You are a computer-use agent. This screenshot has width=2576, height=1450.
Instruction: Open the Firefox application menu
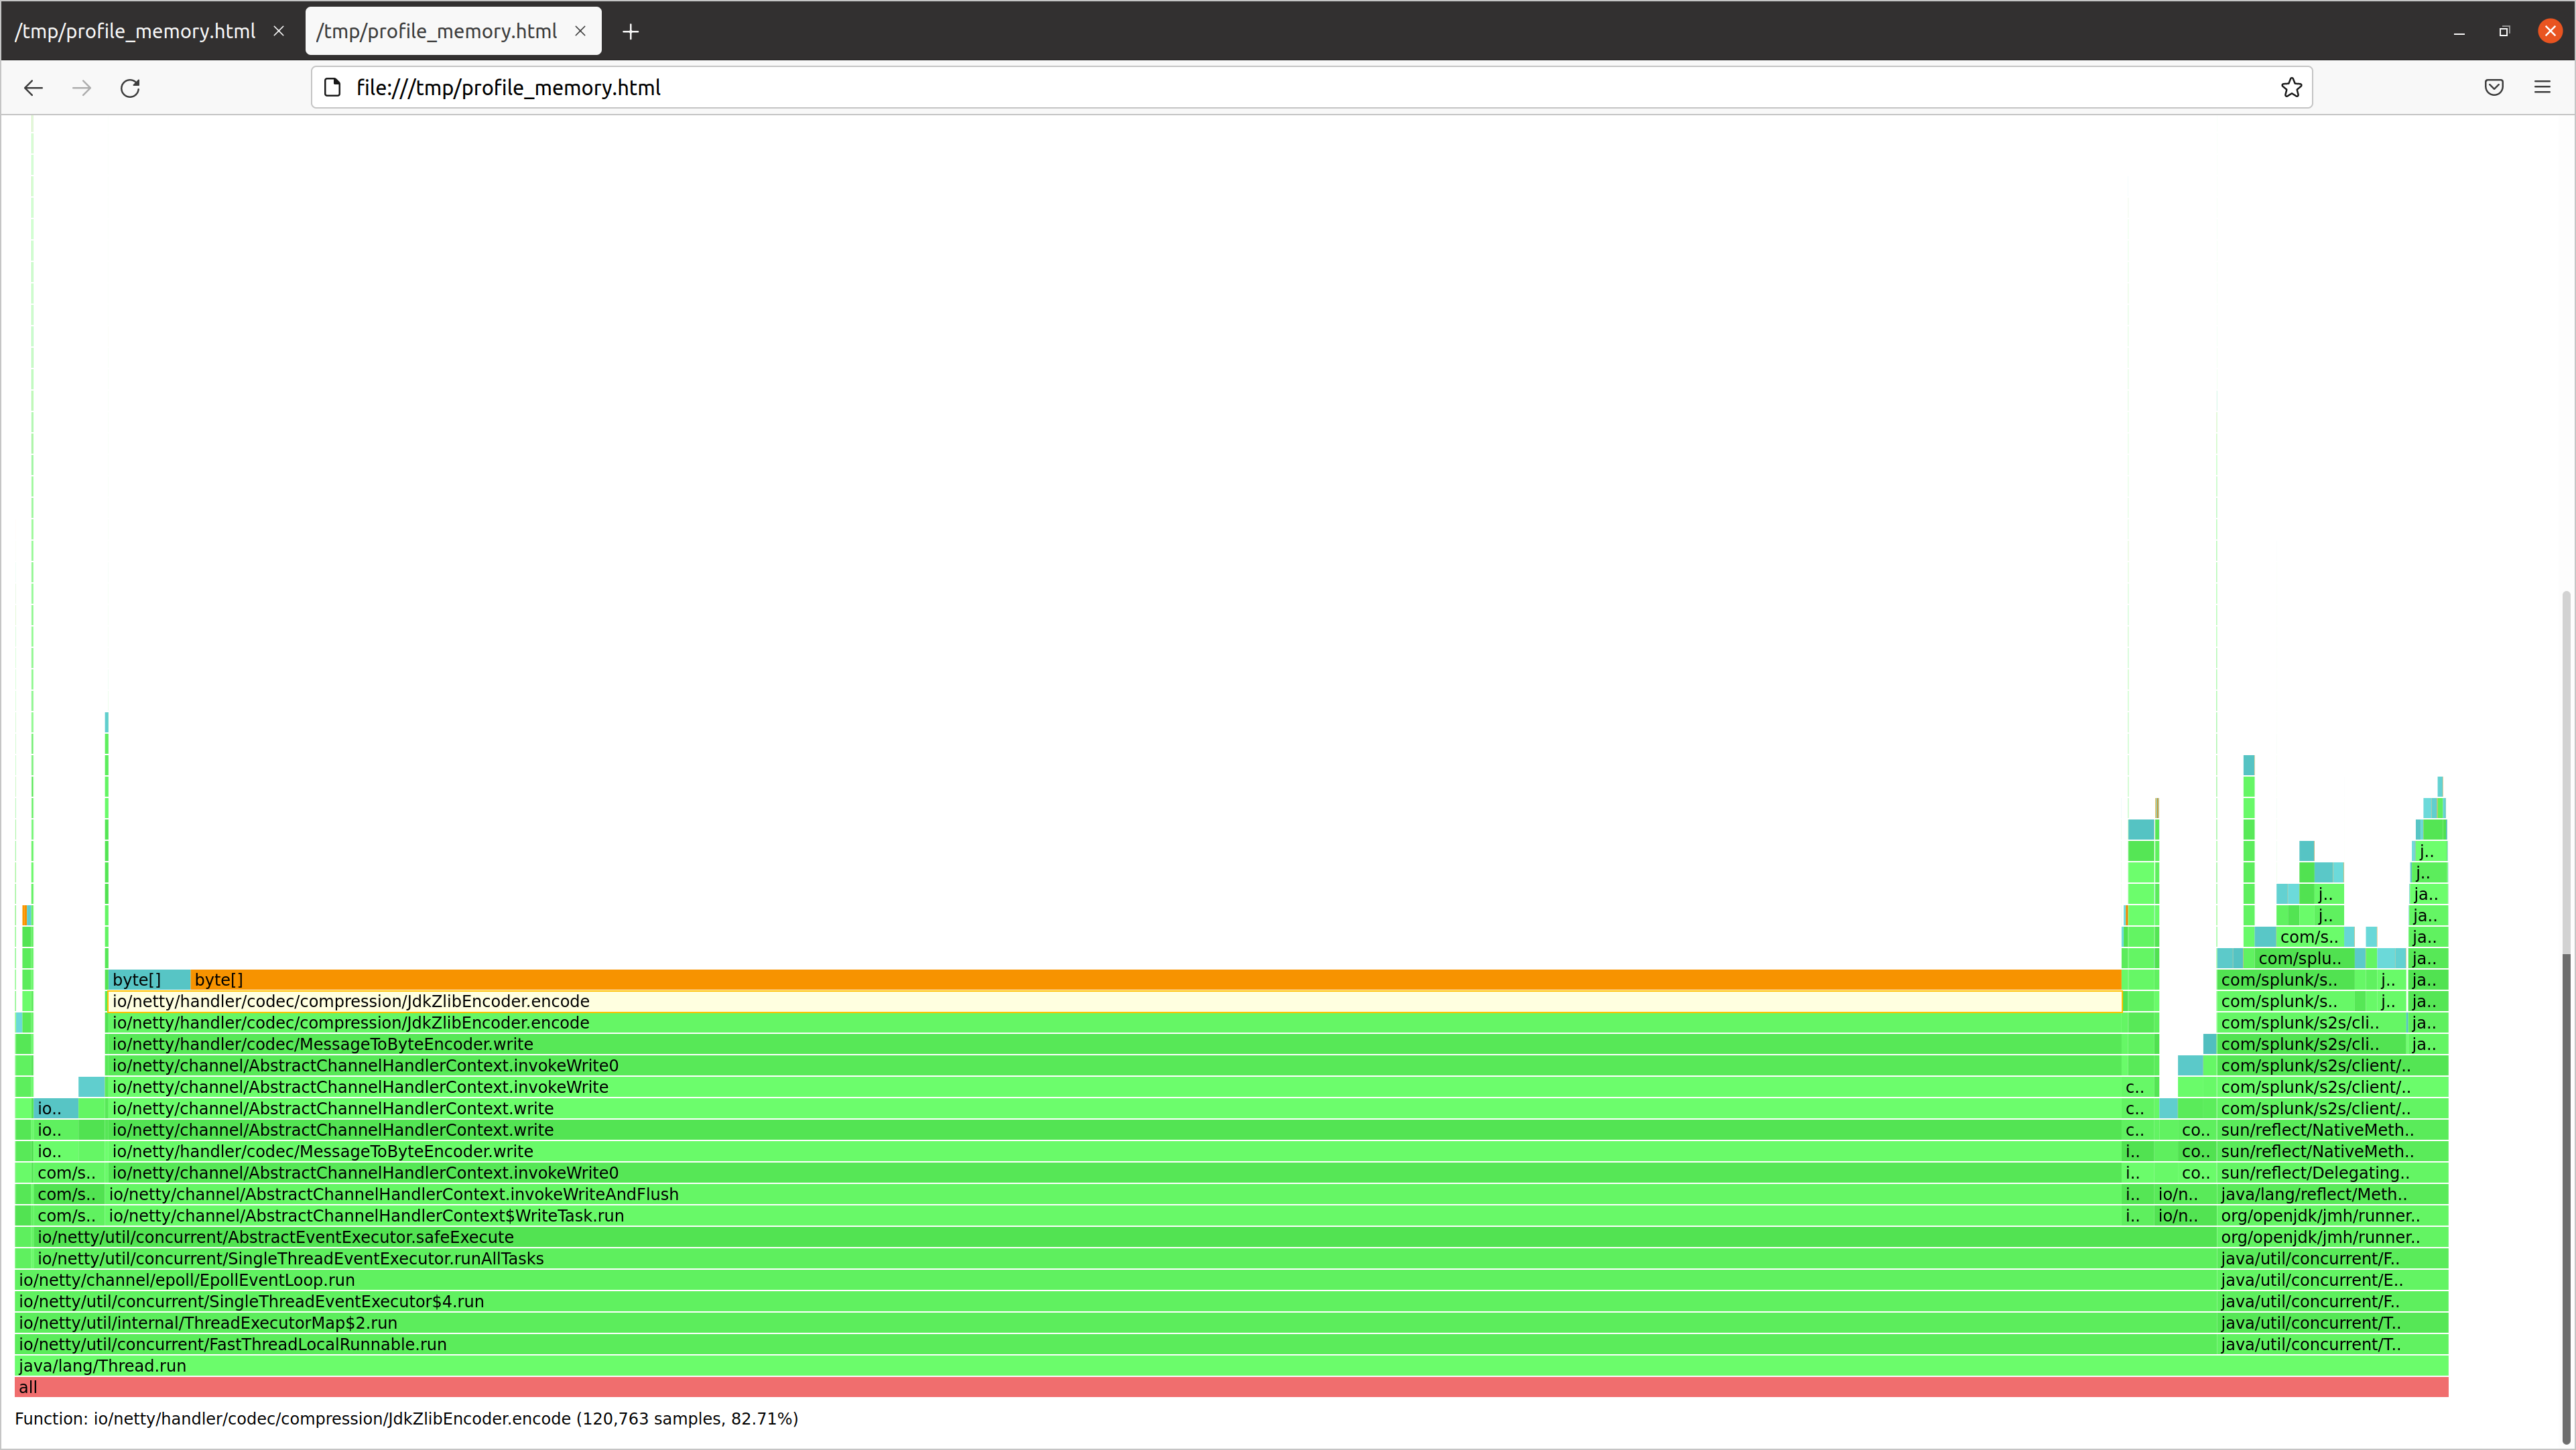[2543, 87]
